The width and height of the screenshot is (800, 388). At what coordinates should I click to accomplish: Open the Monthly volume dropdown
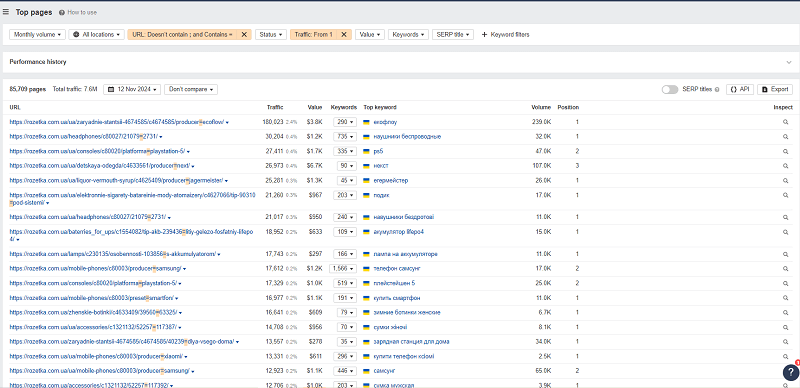(37, 35)
